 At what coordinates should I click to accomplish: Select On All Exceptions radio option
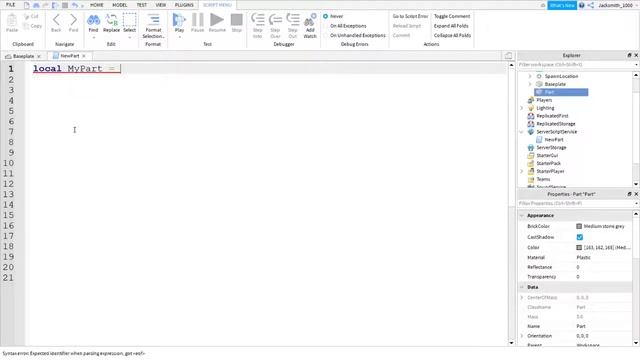point(326,26)
